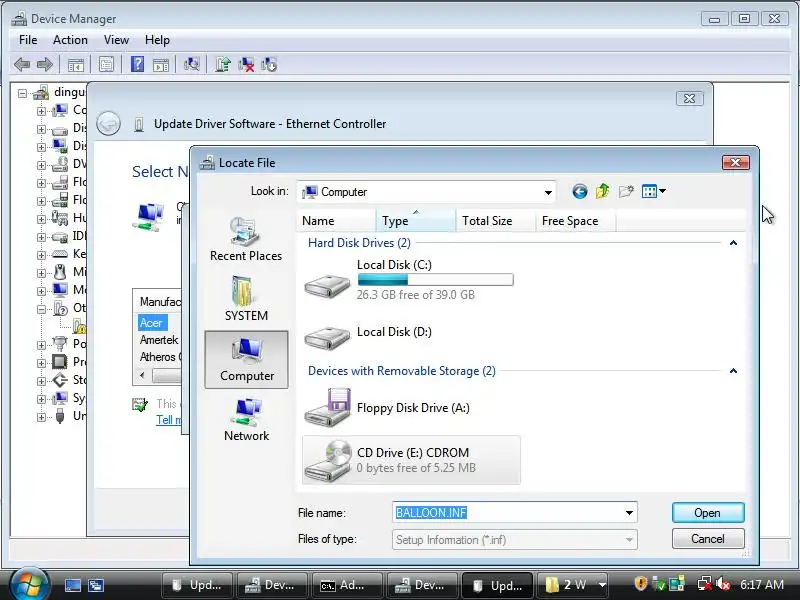
Task: Sort by the Name column header
Action: pyautogui.click(x=336, y=221)
